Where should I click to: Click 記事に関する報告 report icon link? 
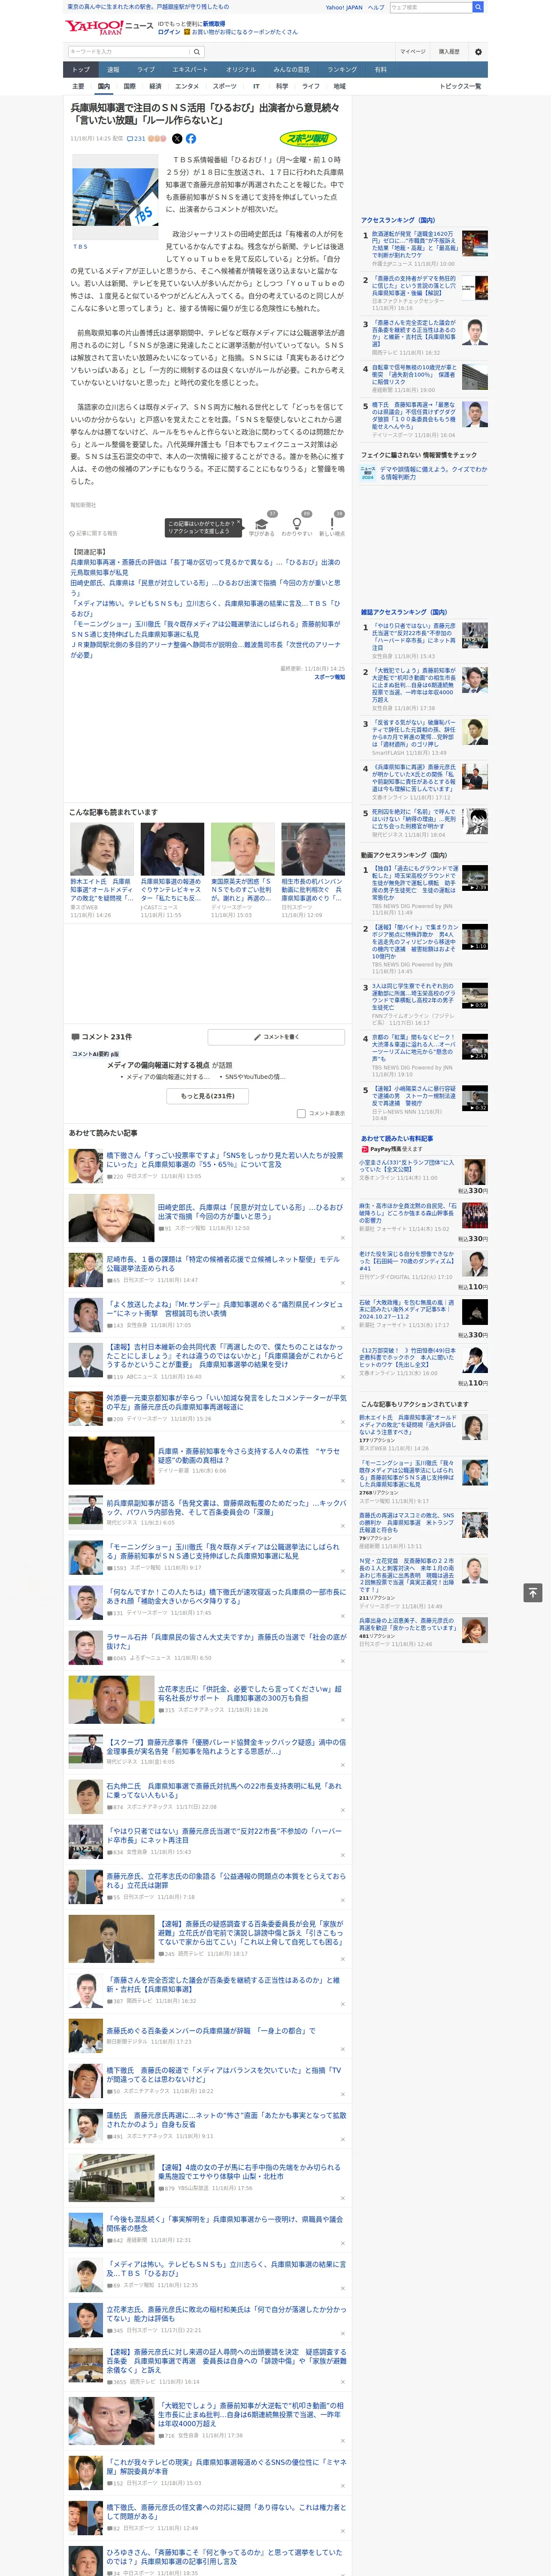[94, 533]
